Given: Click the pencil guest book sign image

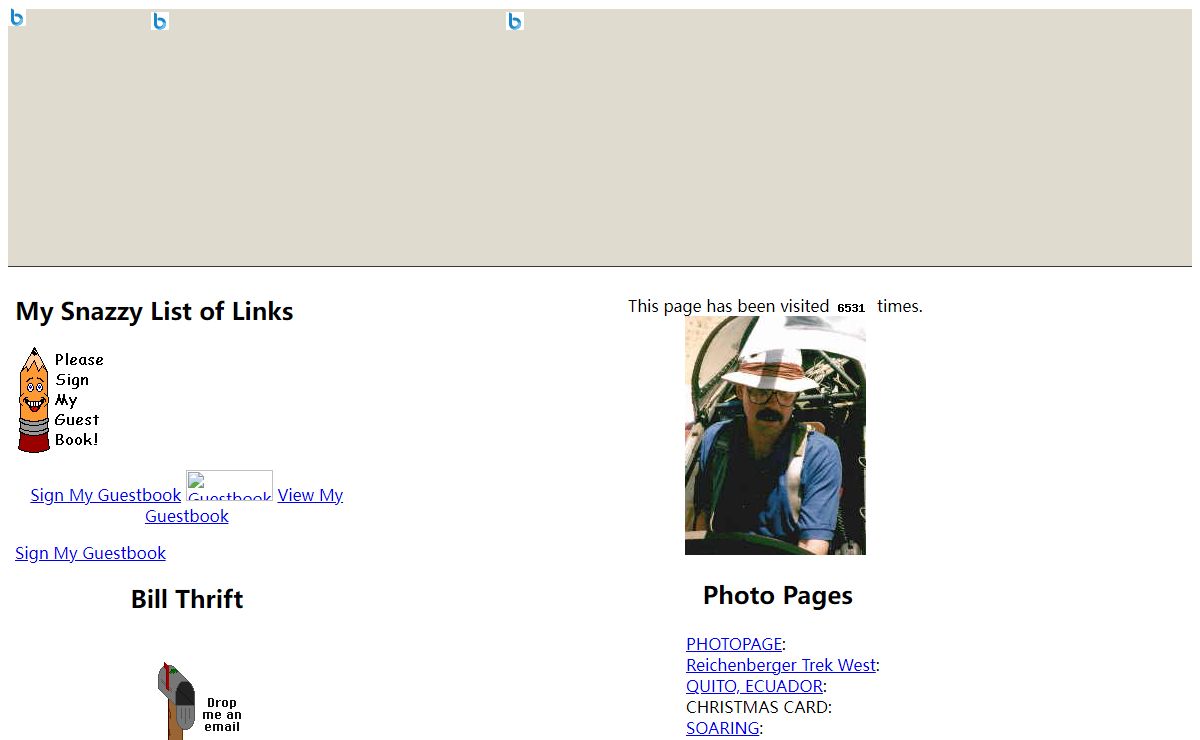Looking at the screenshot, I should click(60, 399).
